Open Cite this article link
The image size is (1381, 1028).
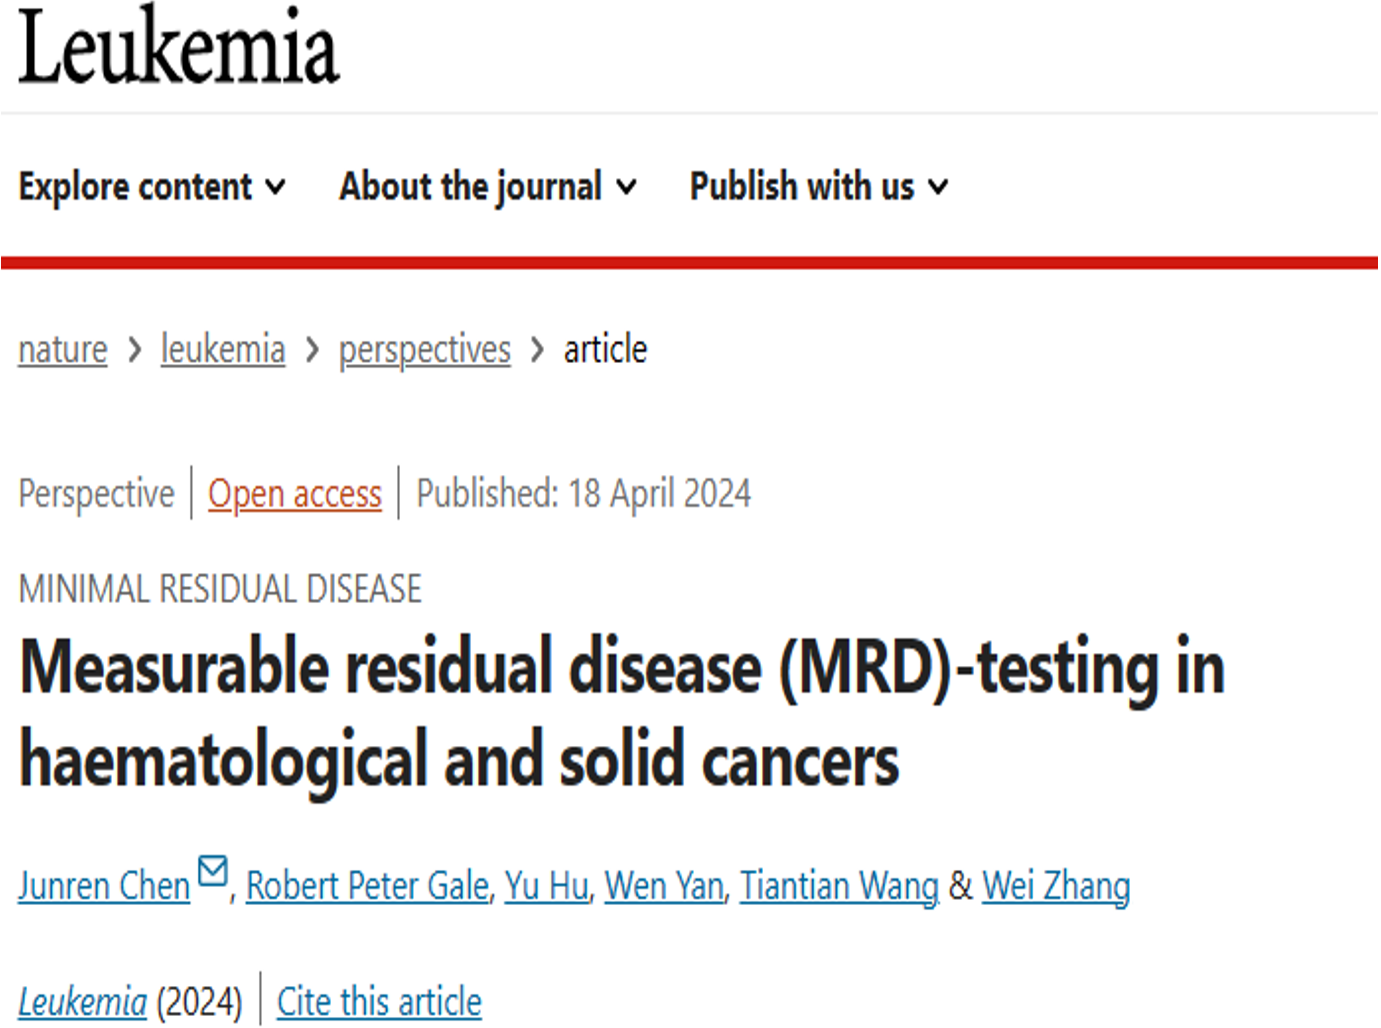coord(379,1002)
